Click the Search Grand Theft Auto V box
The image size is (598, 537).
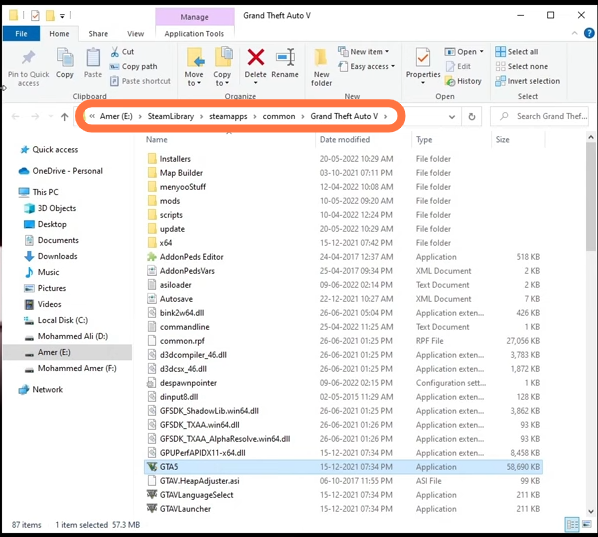tap(539, 116)
